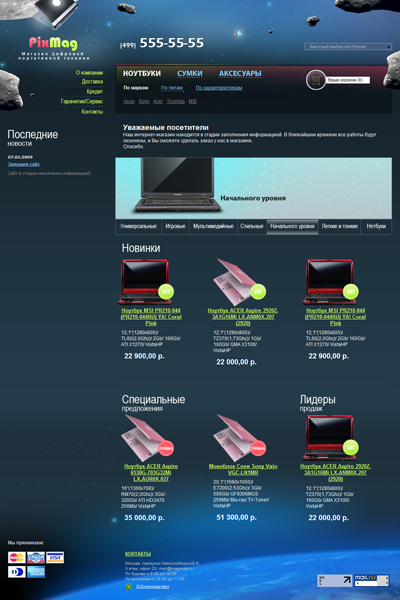Open the Доставка sidebar link
This screenshot has height=600, width=400.
(92, 82)
